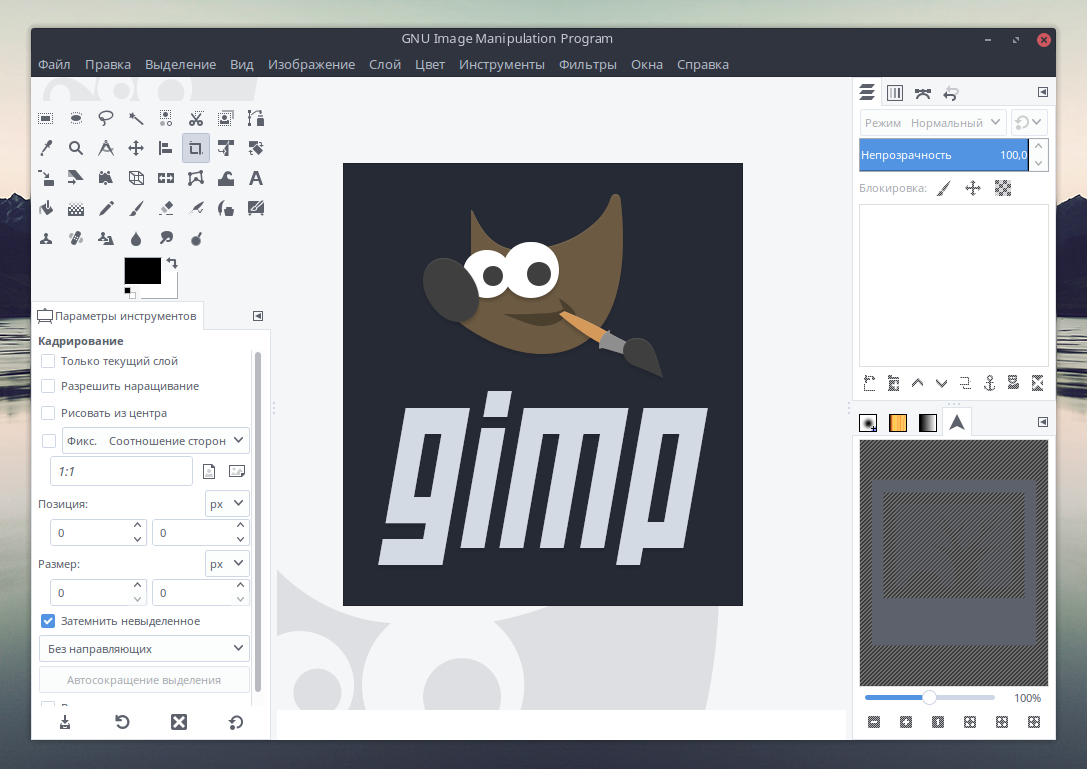This screenshot has height=769, width=1087.
Task: Open the Позиция px unit dropdown
Action: coord(227,504)
